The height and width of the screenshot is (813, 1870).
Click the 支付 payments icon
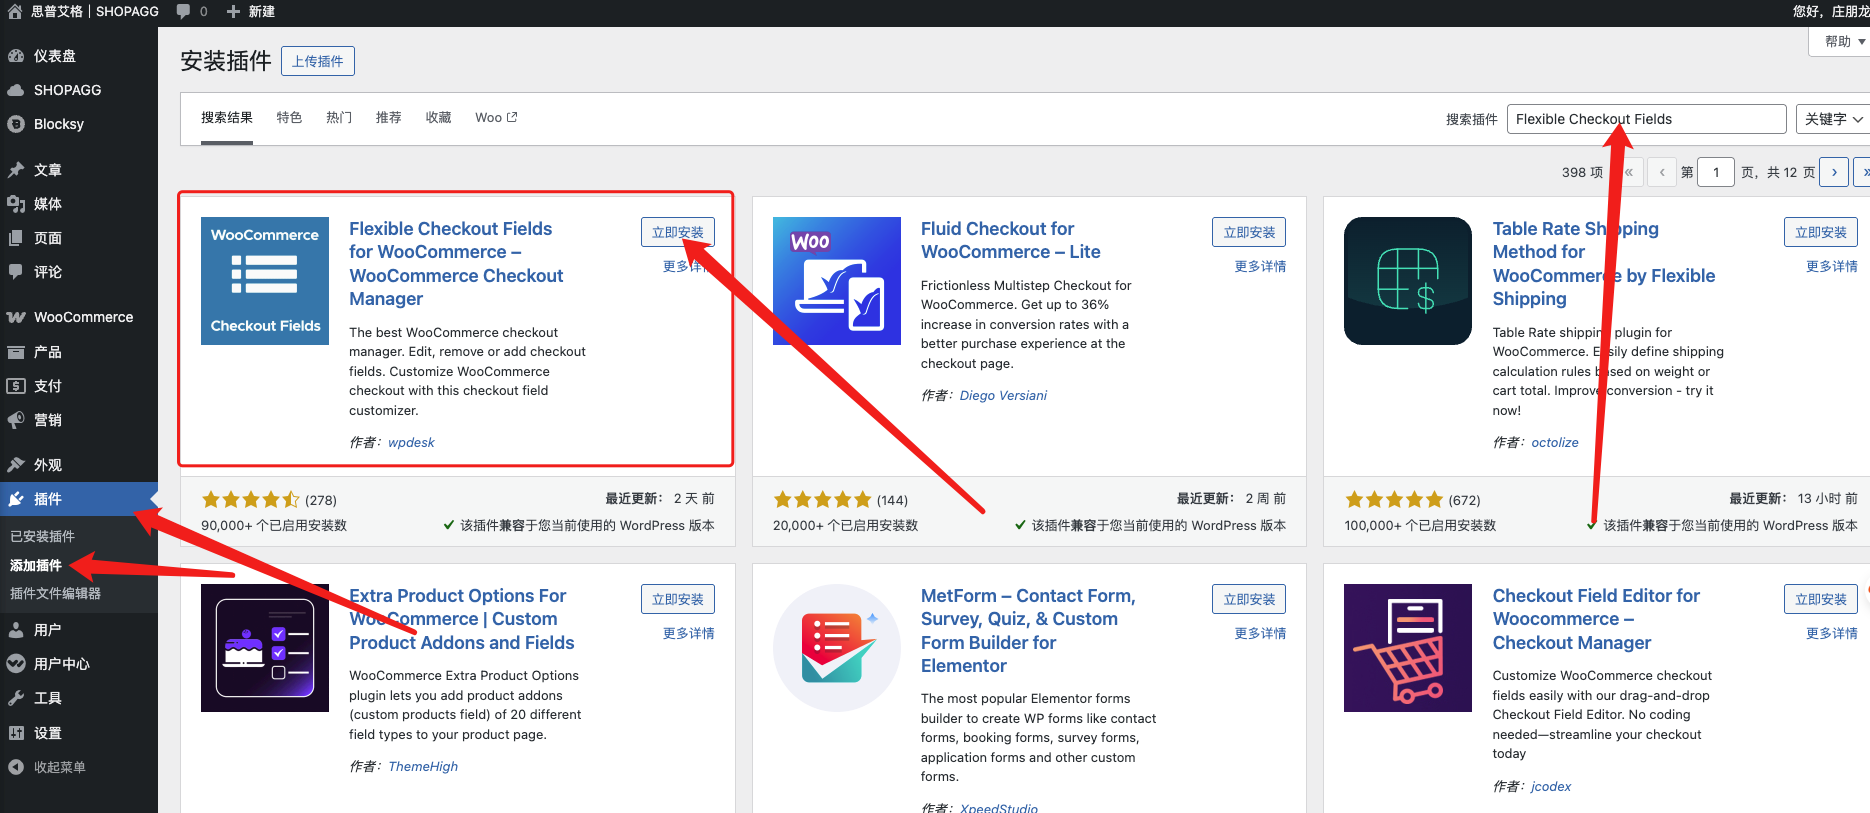pyautogui.click(x=16, y=386)
